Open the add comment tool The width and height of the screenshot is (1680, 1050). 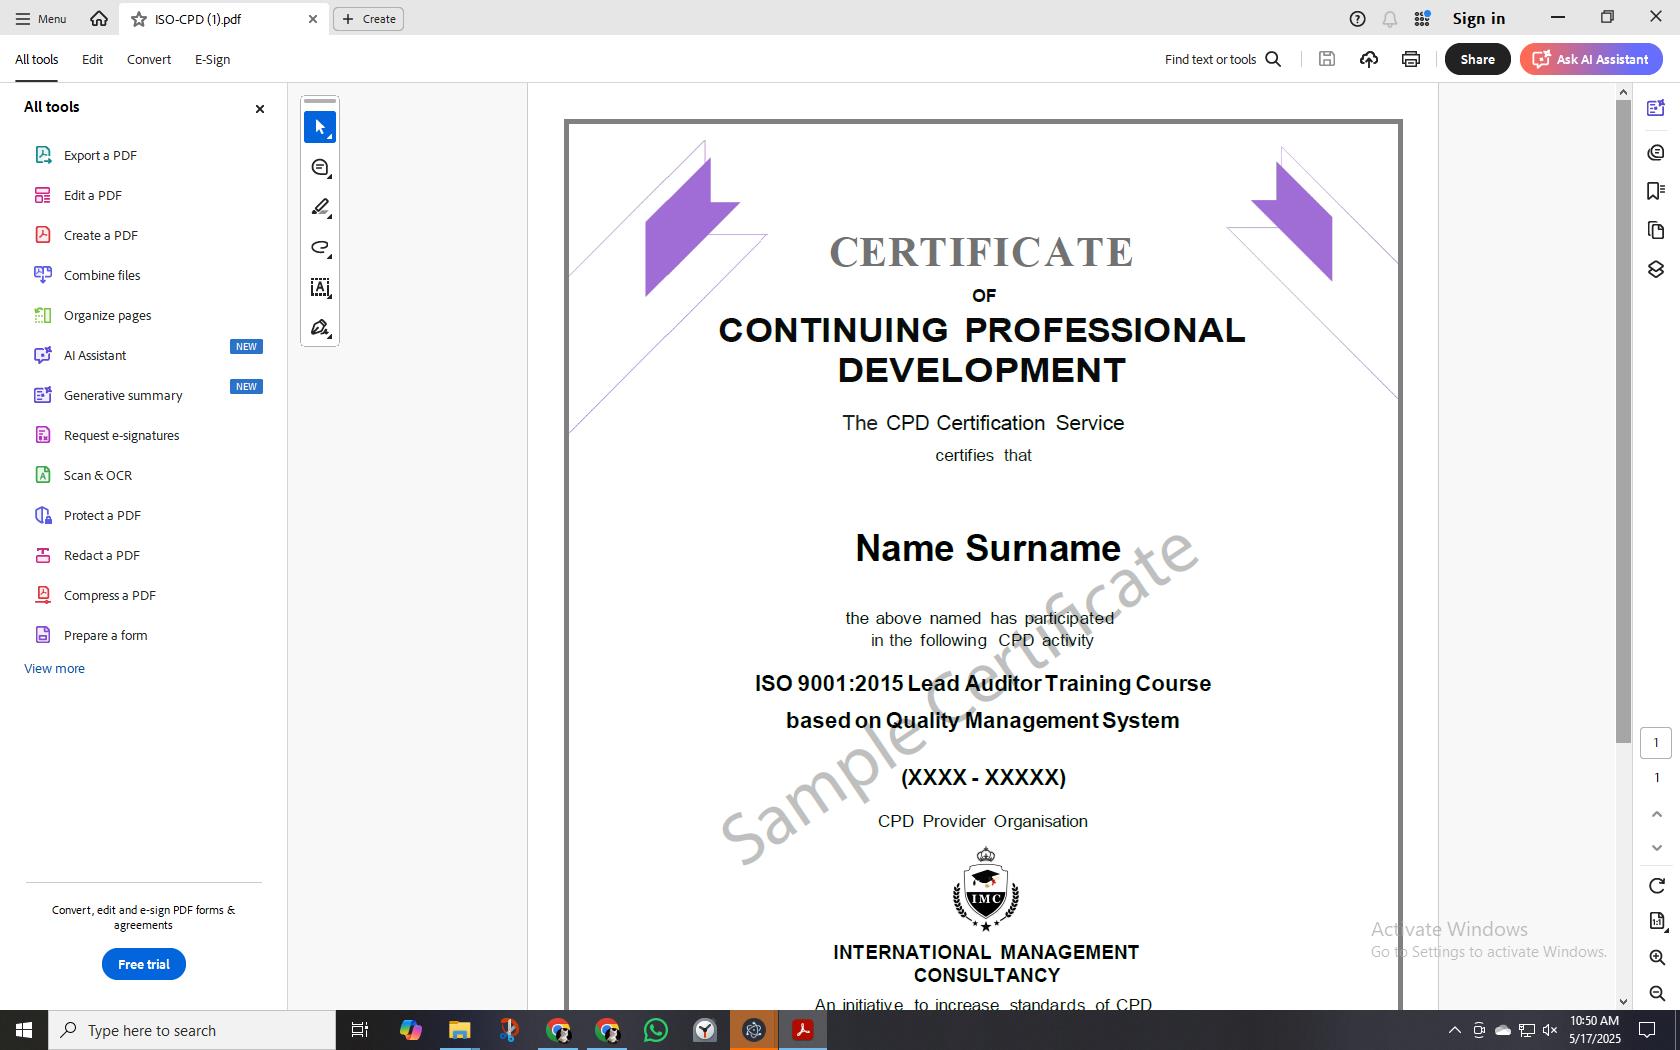click(320, 168)
